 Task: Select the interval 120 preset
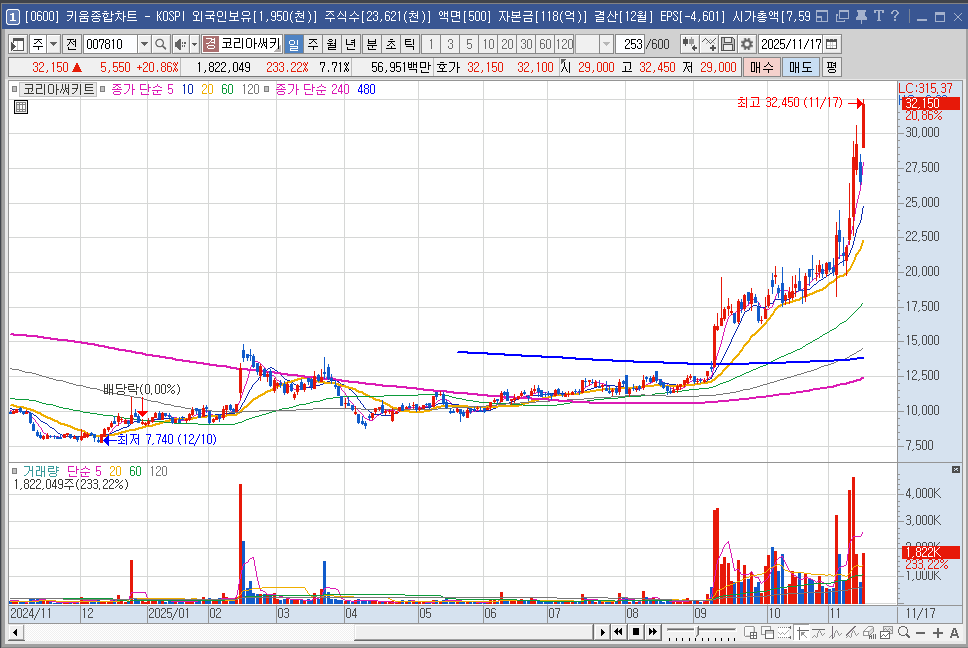click(564, 44)
